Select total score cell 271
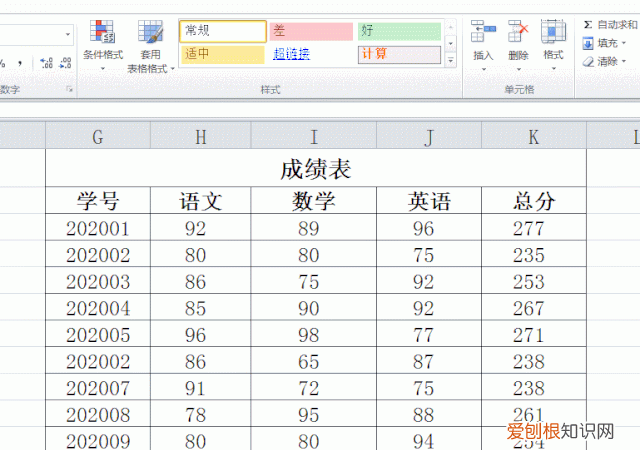The width and height of the screenshot is (640, 450). coord(534,334)
